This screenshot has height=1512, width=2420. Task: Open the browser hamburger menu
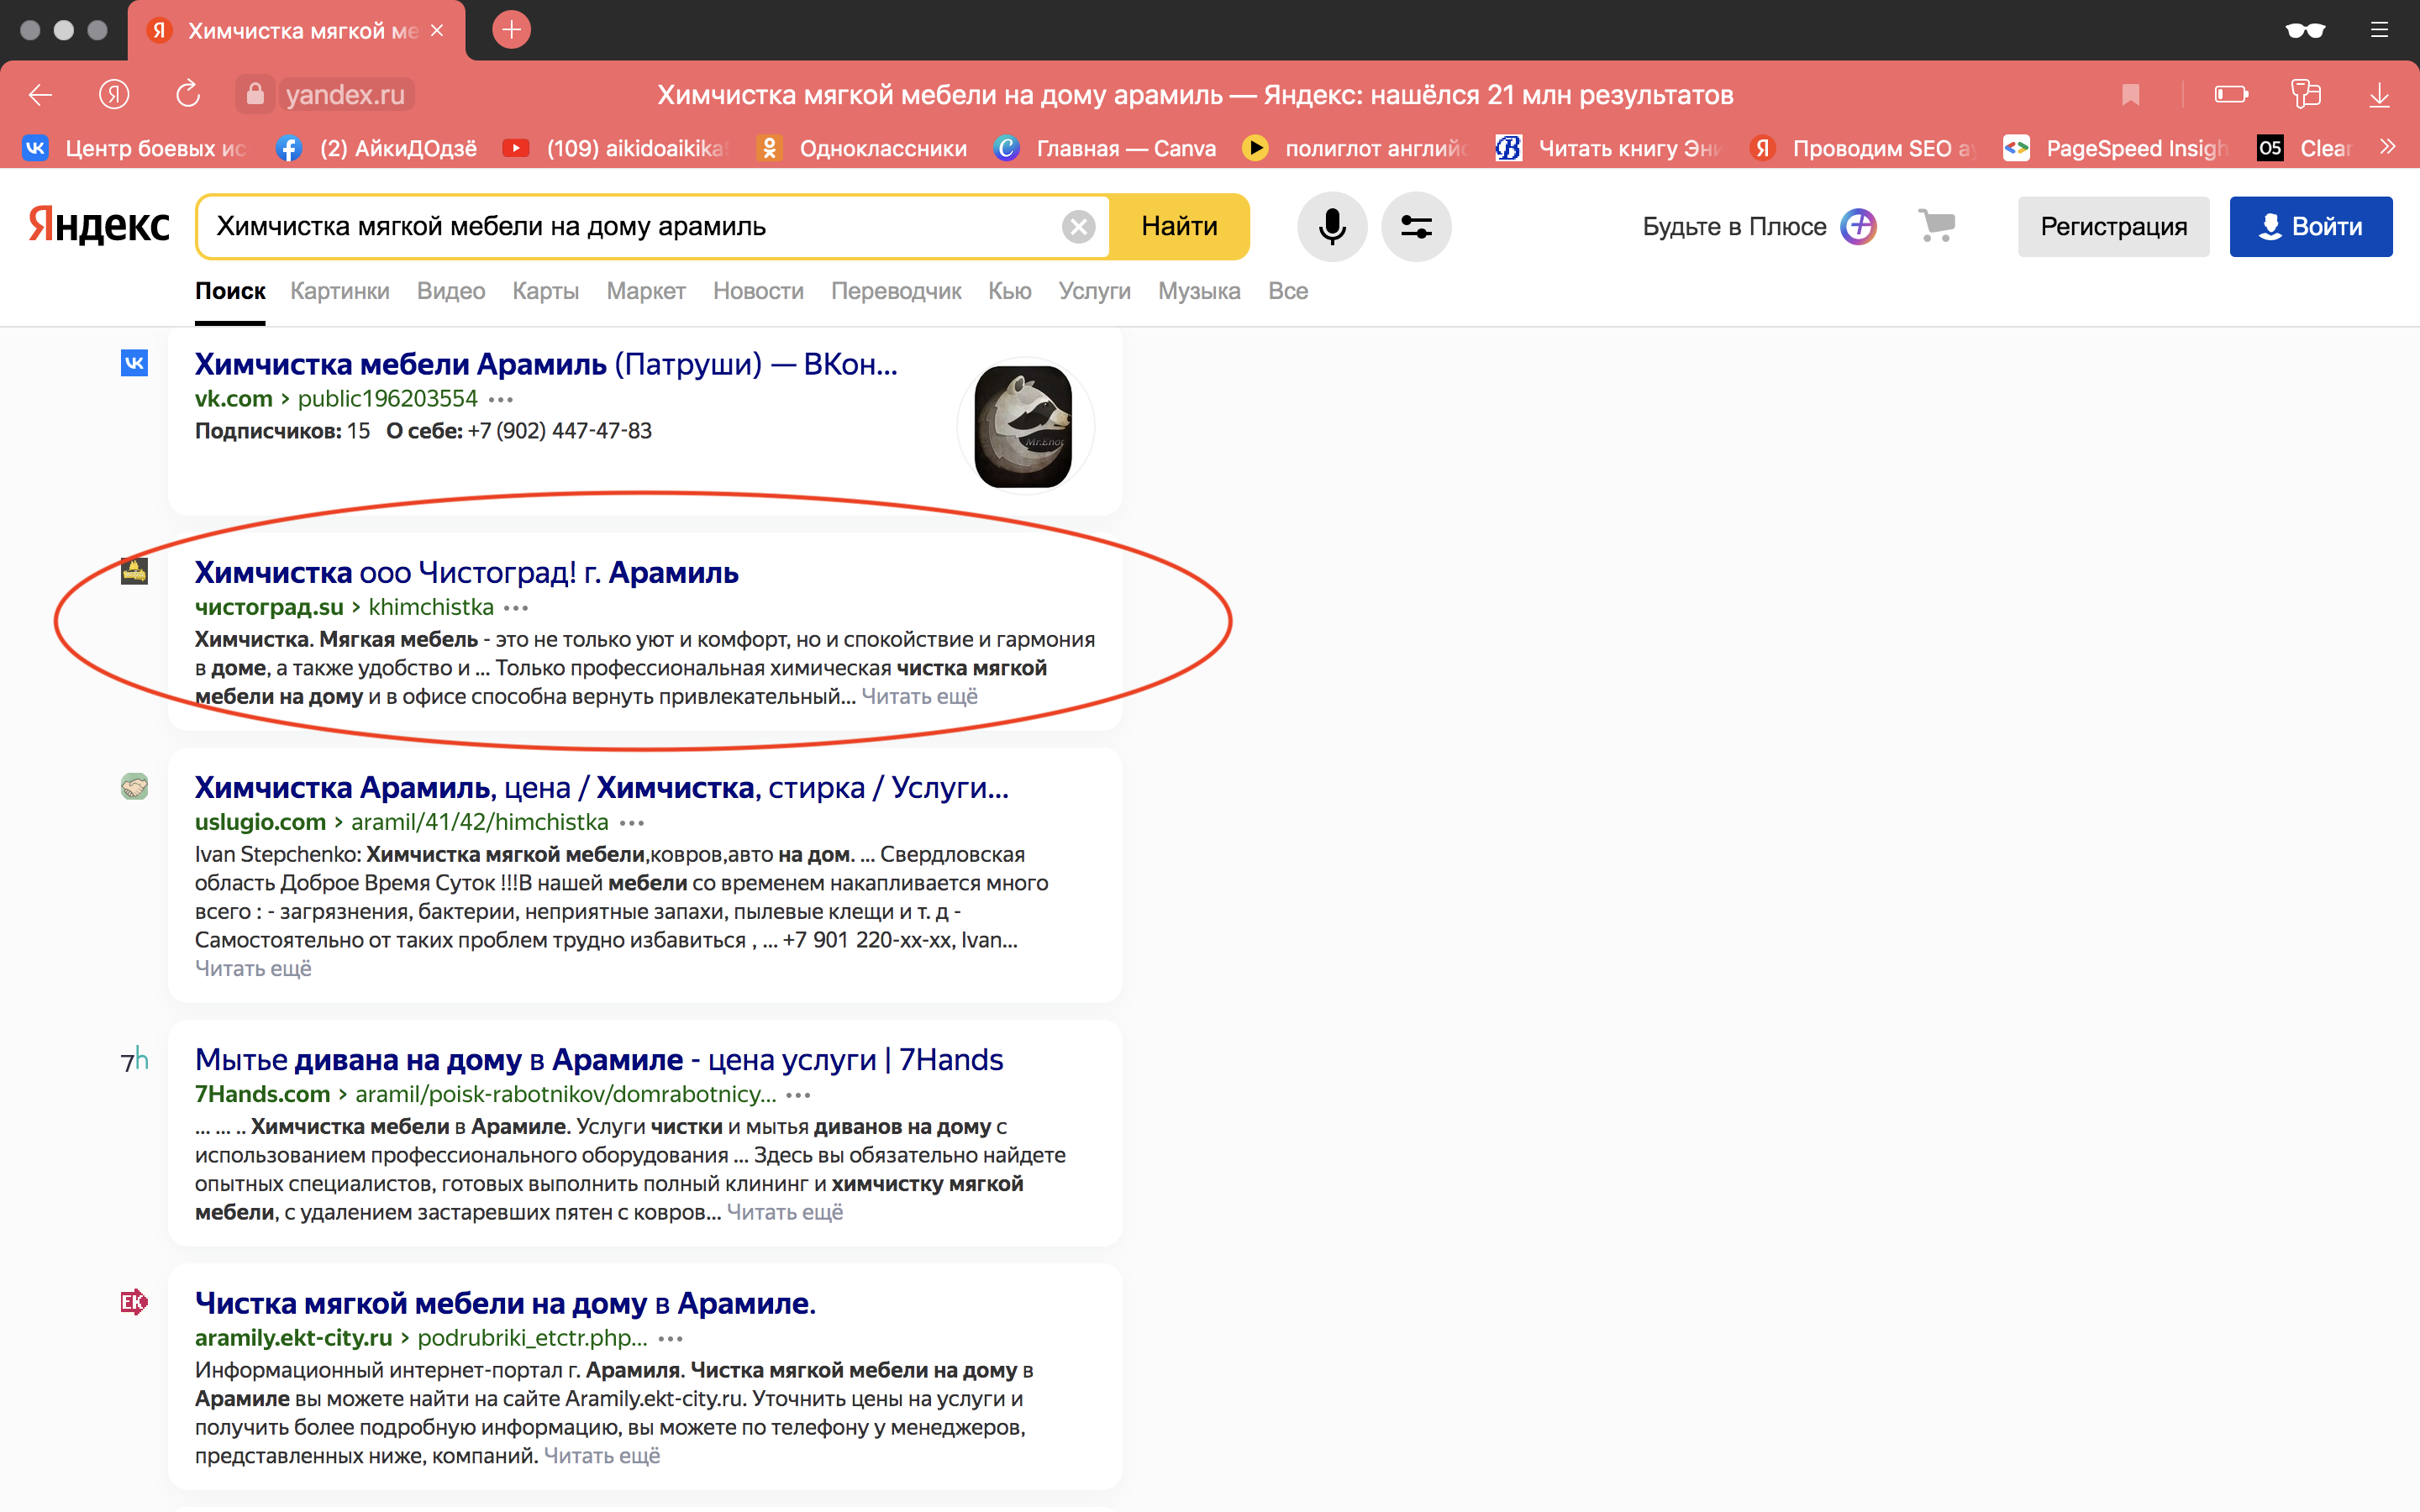point(2379,30)
